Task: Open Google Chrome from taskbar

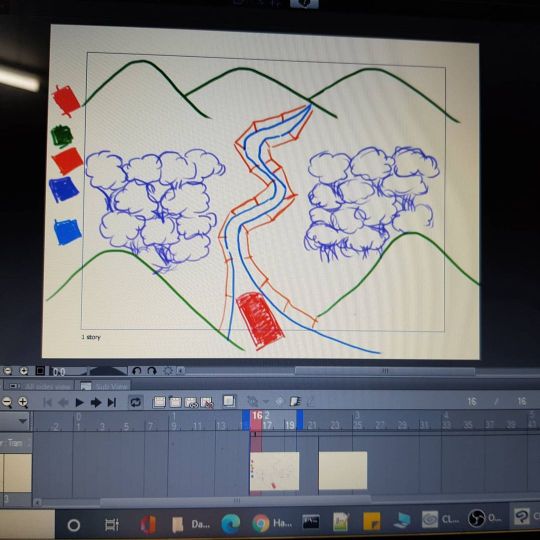Action: point(261,523)
